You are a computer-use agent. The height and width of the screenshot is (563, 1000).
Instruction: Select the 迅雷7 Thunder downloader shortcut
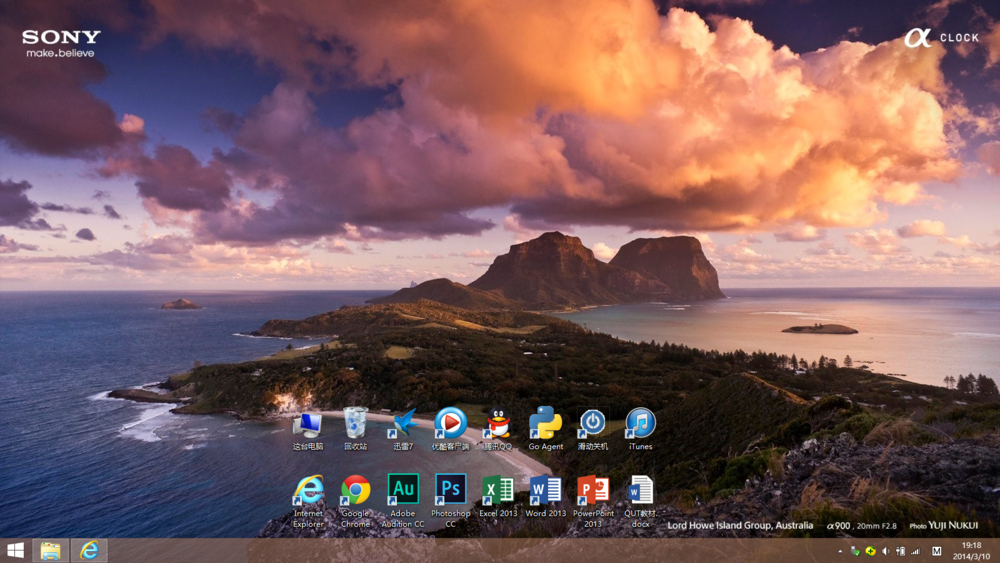[403, 429]
